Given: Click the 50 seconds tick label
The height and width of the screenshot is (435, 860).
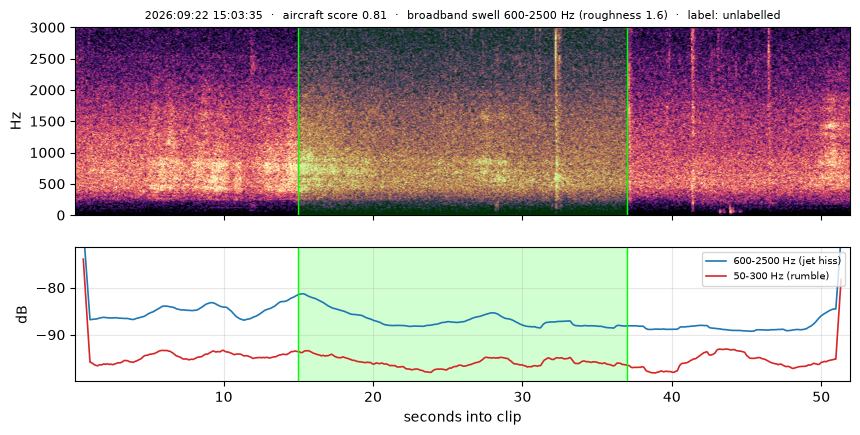Looking at the screenshot, I should [821, 396].
